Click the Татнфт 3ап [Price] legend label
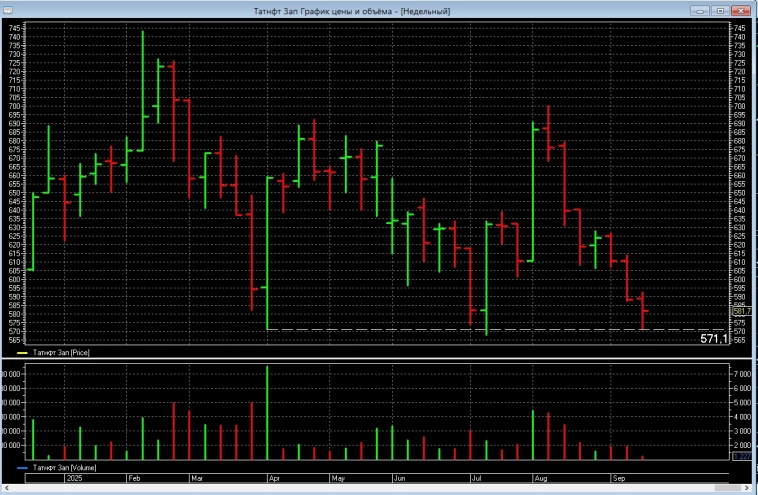 coord(62,353)
